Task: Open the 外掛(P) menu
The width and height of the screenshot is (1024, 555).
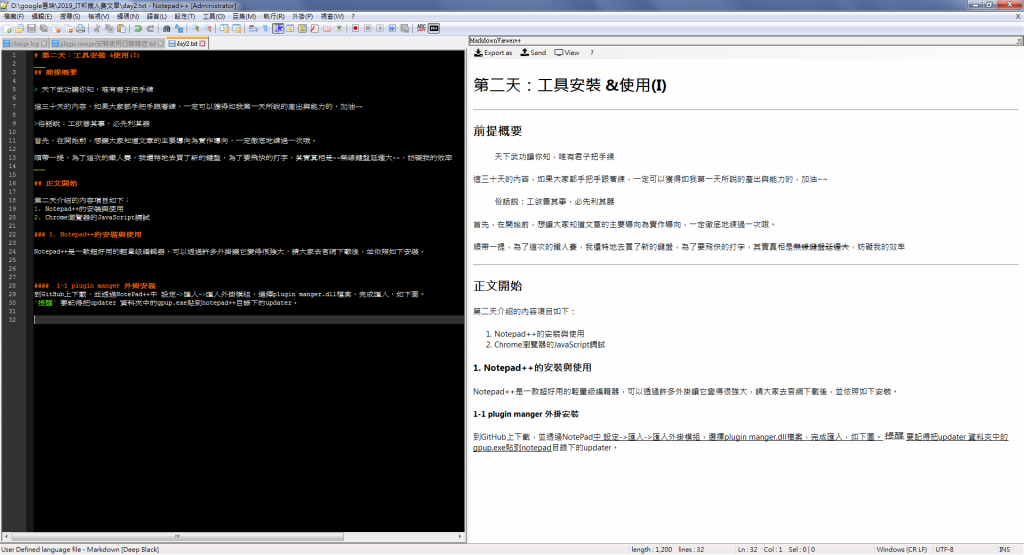Action: pos(302,16)
